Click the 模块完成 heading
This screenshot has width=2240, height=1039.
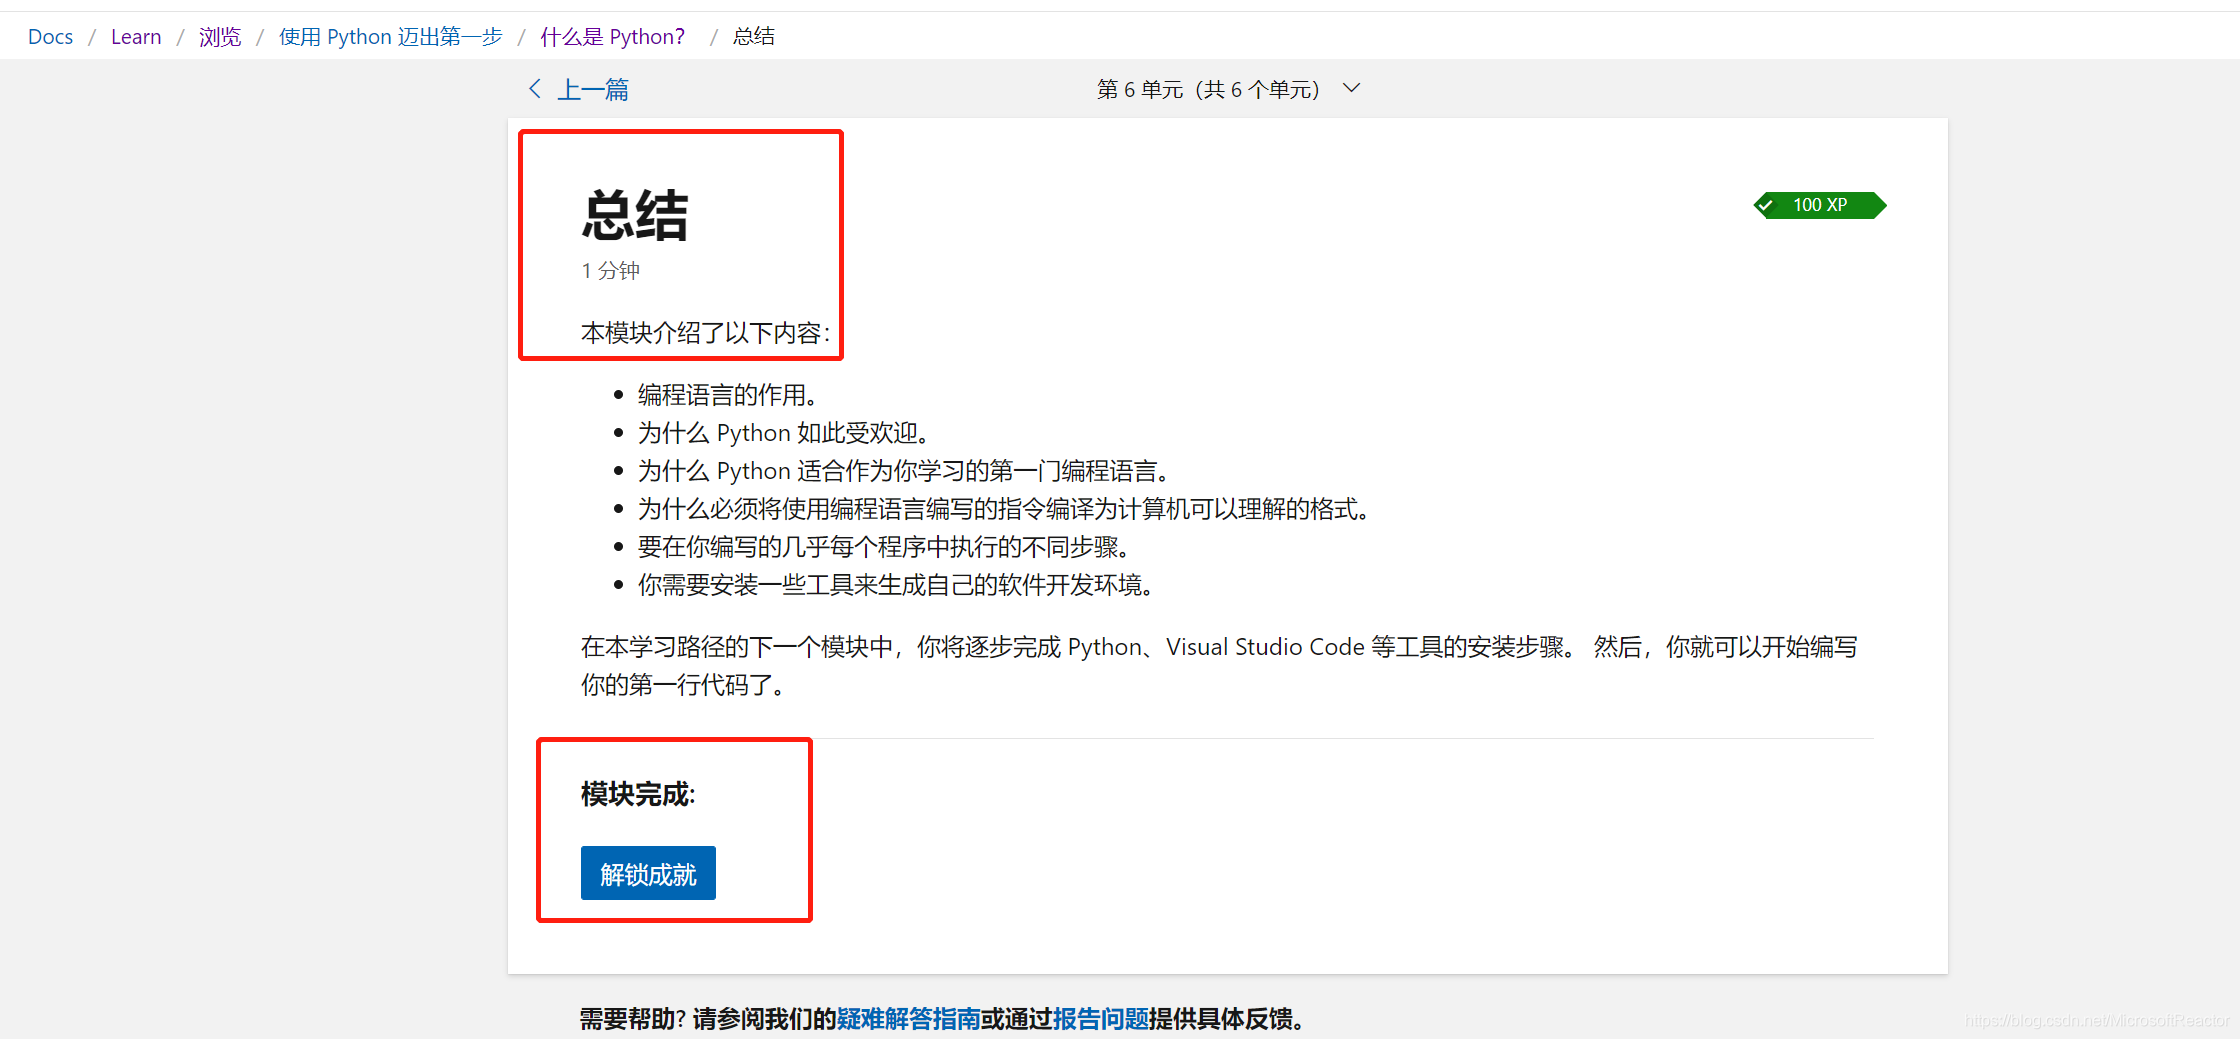pos(638,794)
